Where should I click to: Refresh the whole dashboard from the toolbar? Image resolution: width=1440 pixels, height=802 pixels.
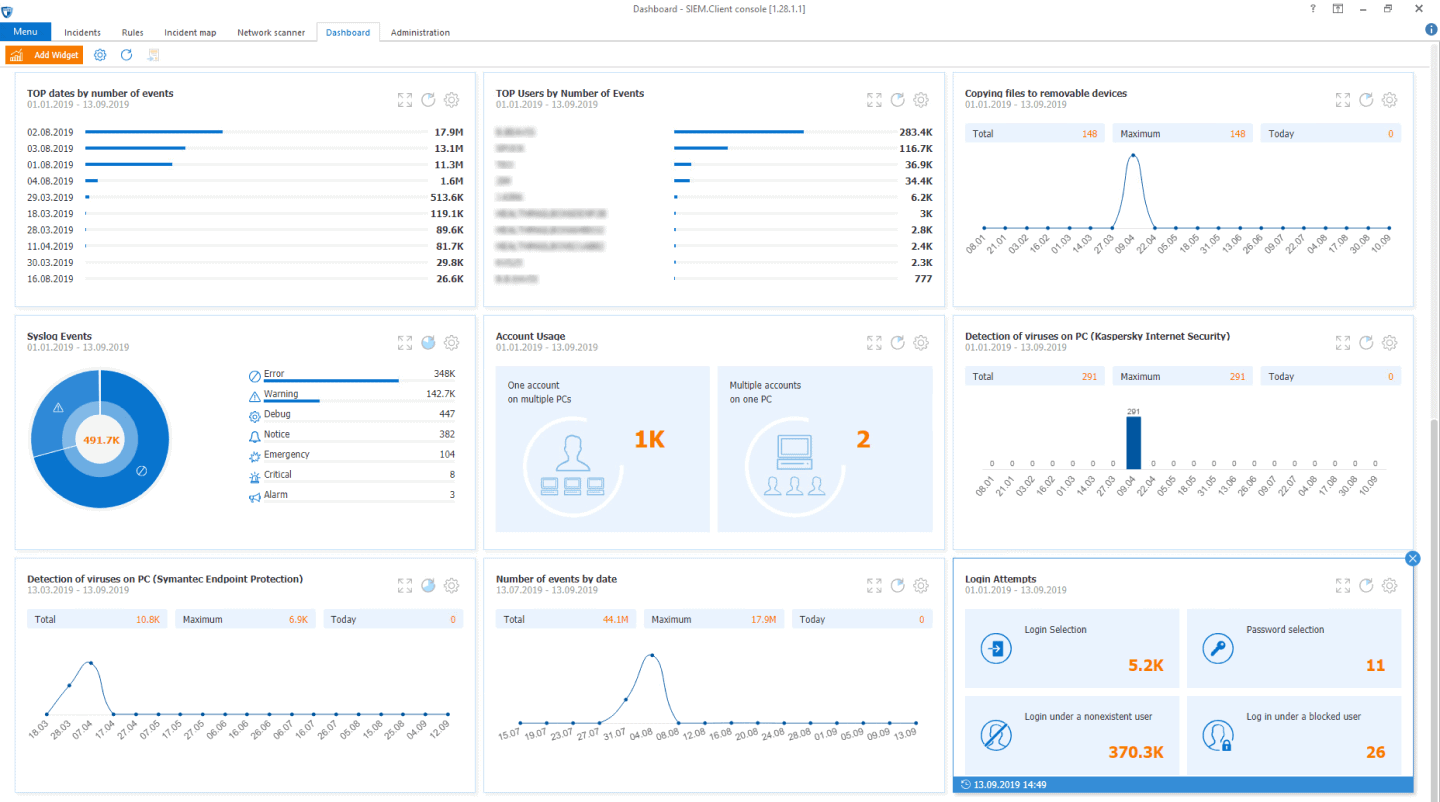(127, 55)
